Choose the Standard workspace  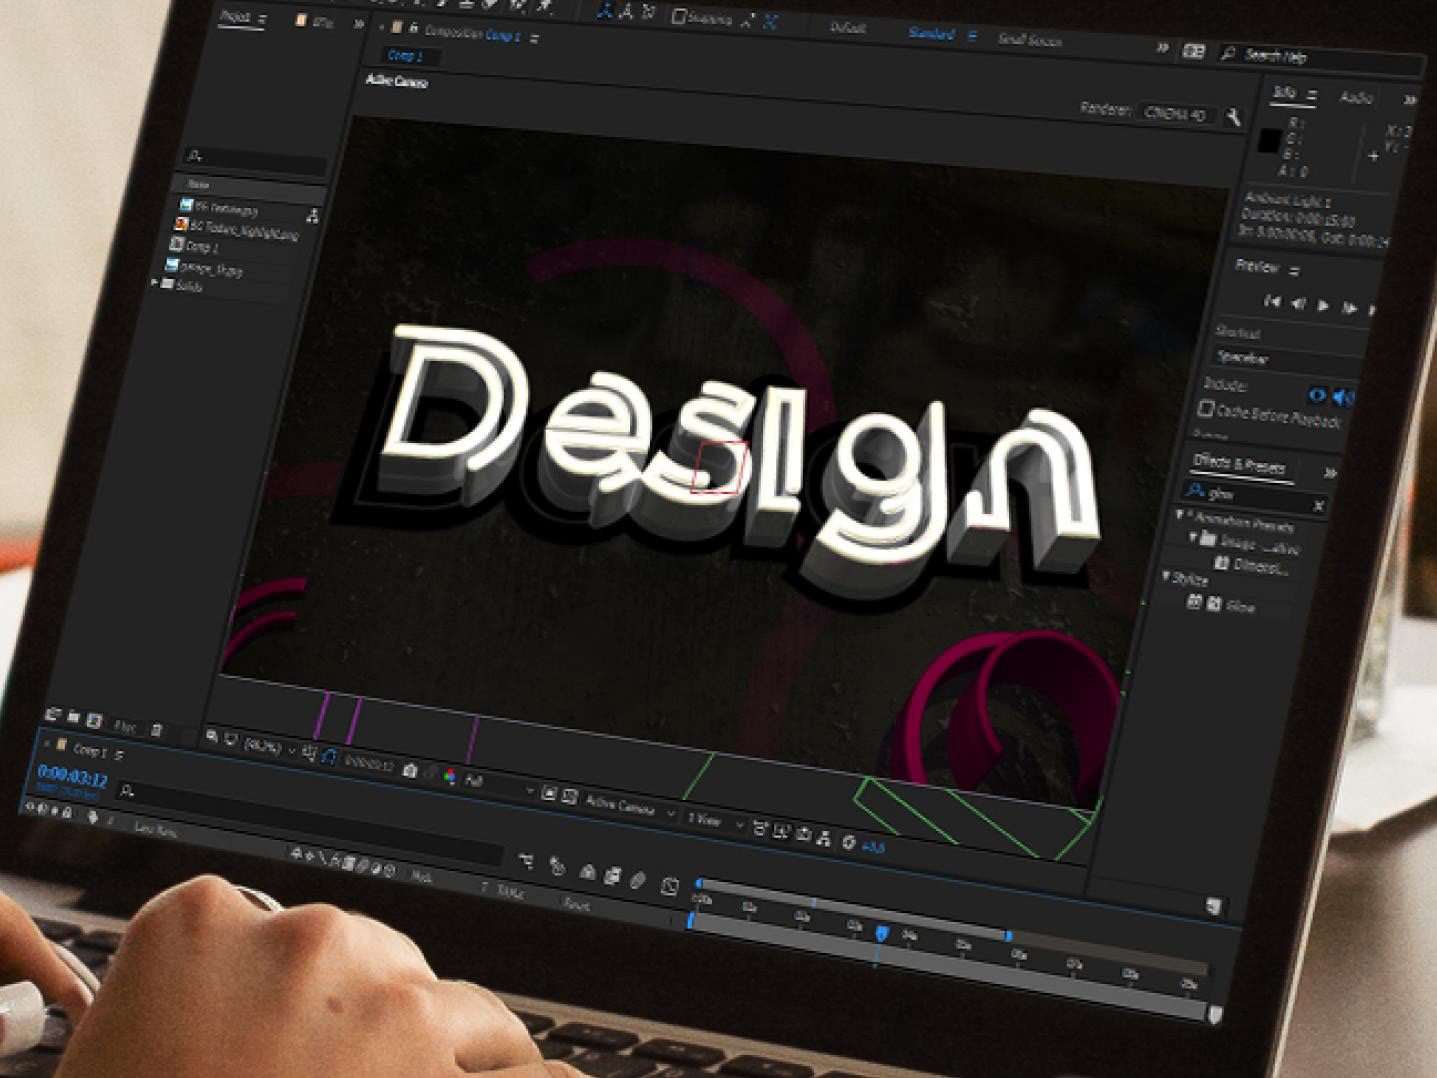(x=931, y=33)
